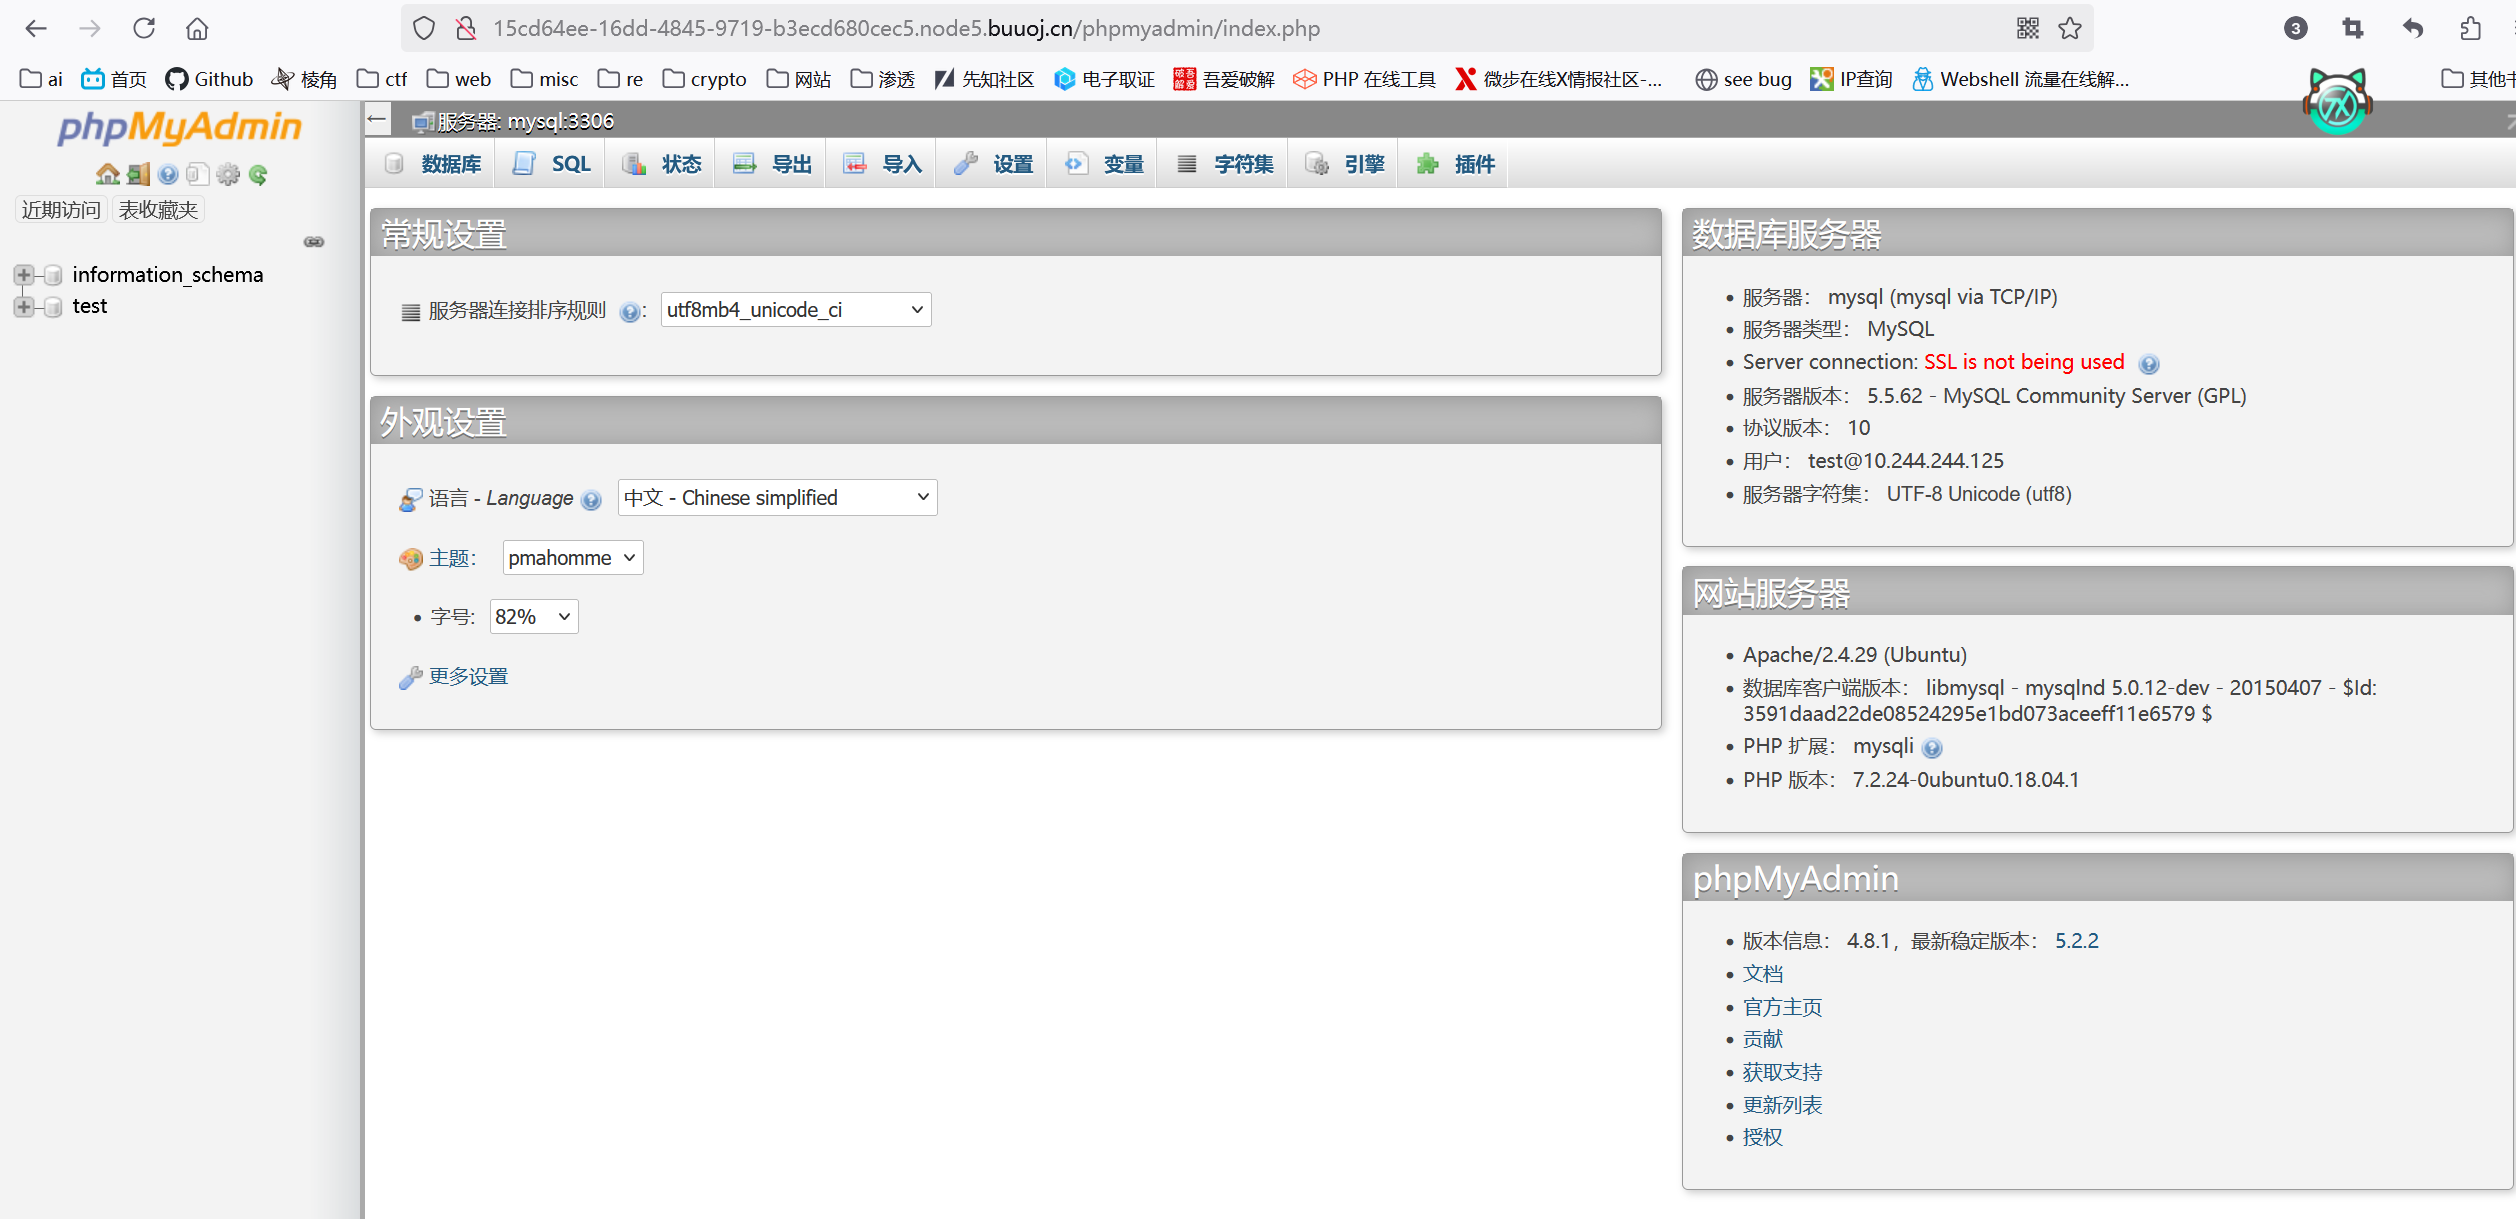Screen dimensions: 2516x1219
Task: Open the Language selection dropdown
Action: pos(778,498)
